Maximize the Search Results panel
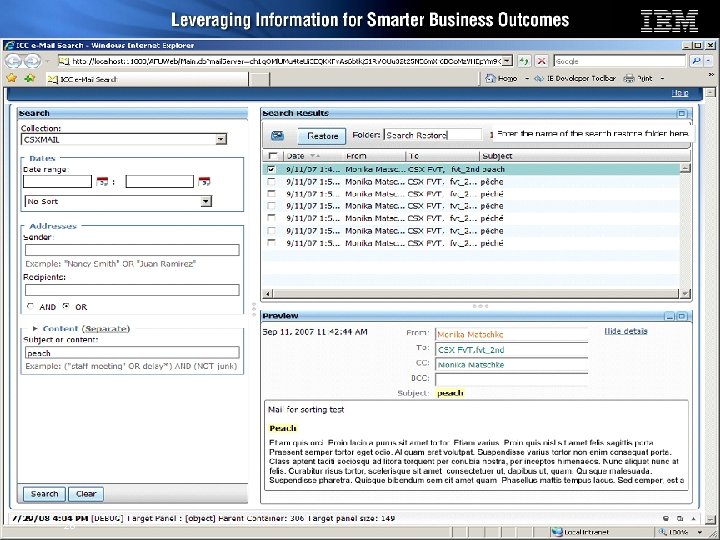This screenshot has width=720, height=540. click(x=682, y=113)
